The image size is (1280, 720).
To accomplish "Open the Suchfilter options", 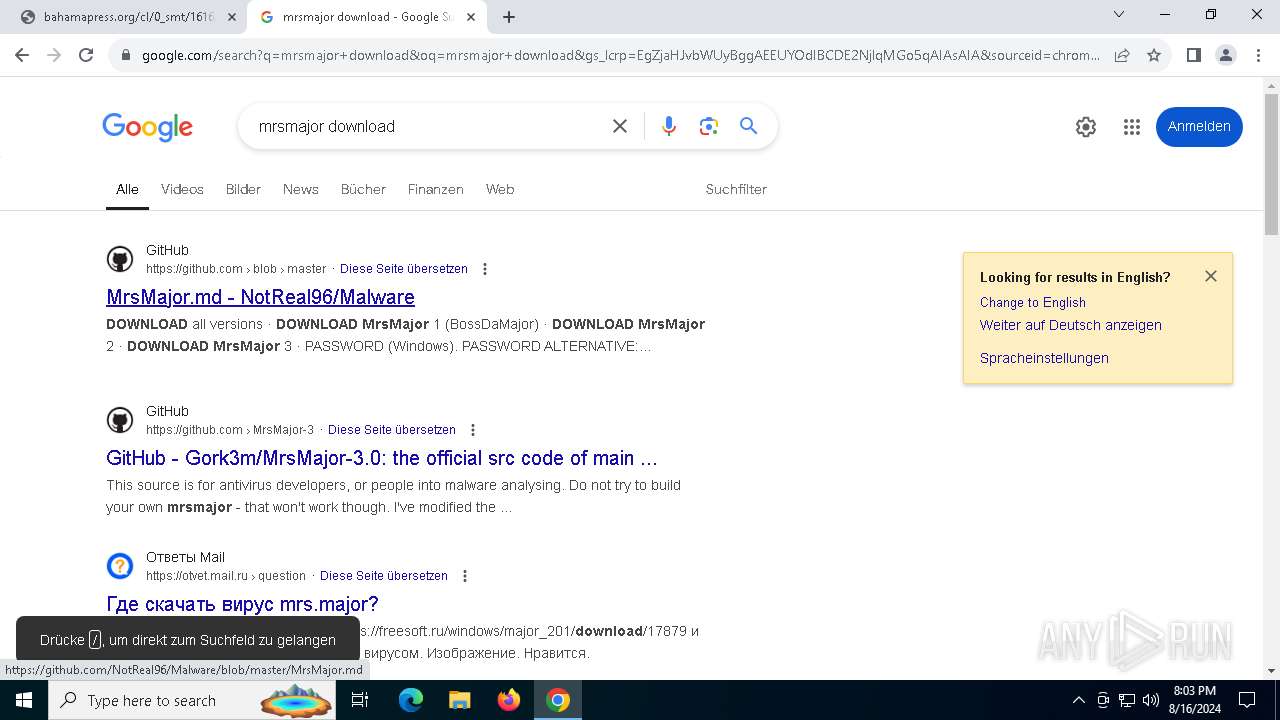I will coord(736,189).
